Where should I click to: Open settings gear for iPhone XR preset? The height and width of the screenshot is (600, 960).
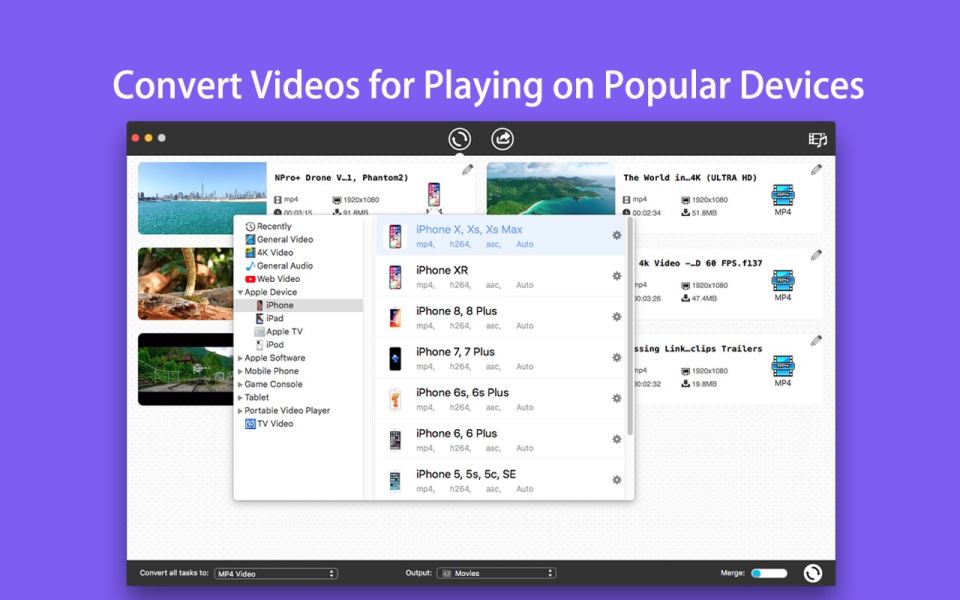point(617,276)
